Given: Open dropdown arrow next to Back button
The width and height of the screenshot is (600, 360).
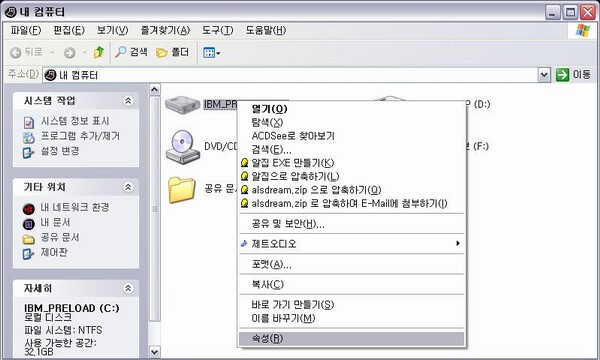Looking at the screenshot, I should click(52, 52).
